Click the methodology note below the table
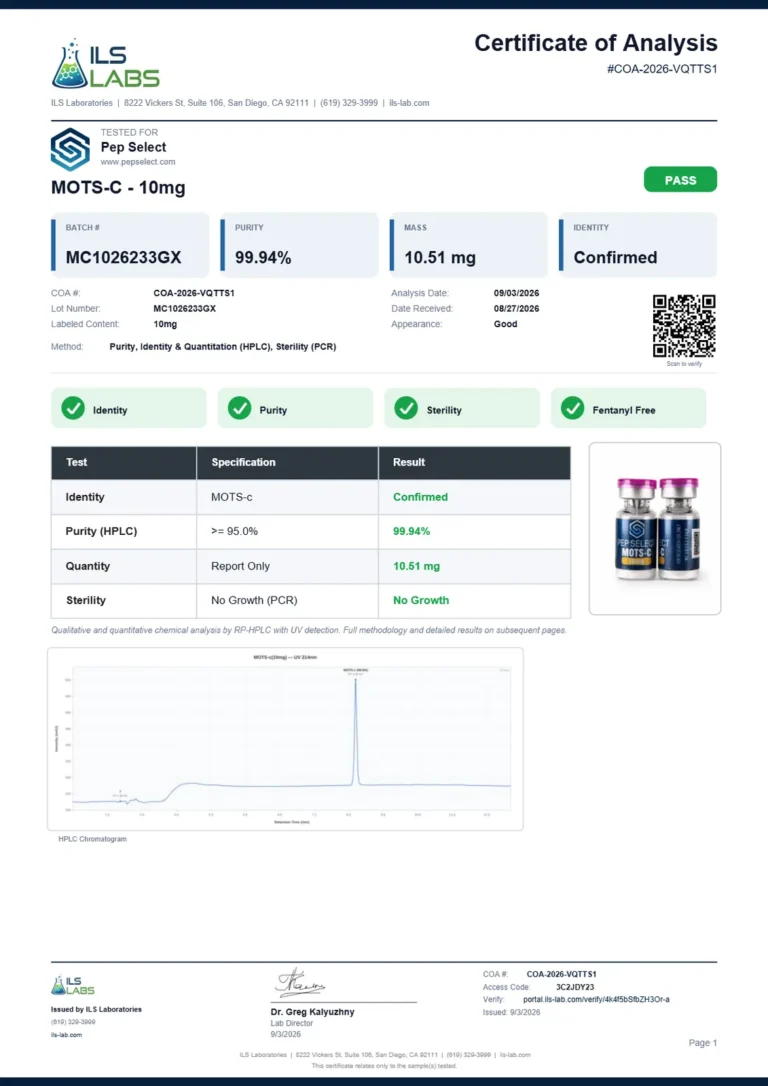This screenshot has width=768, height=1086. click(309, 630)
